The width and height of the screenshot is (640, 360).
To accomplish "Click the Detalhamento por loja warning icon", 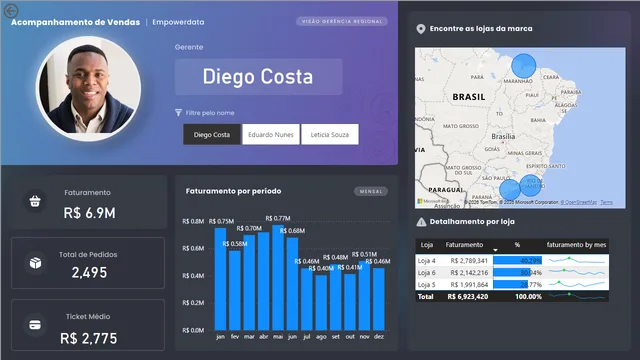I will tap(421, 222).
